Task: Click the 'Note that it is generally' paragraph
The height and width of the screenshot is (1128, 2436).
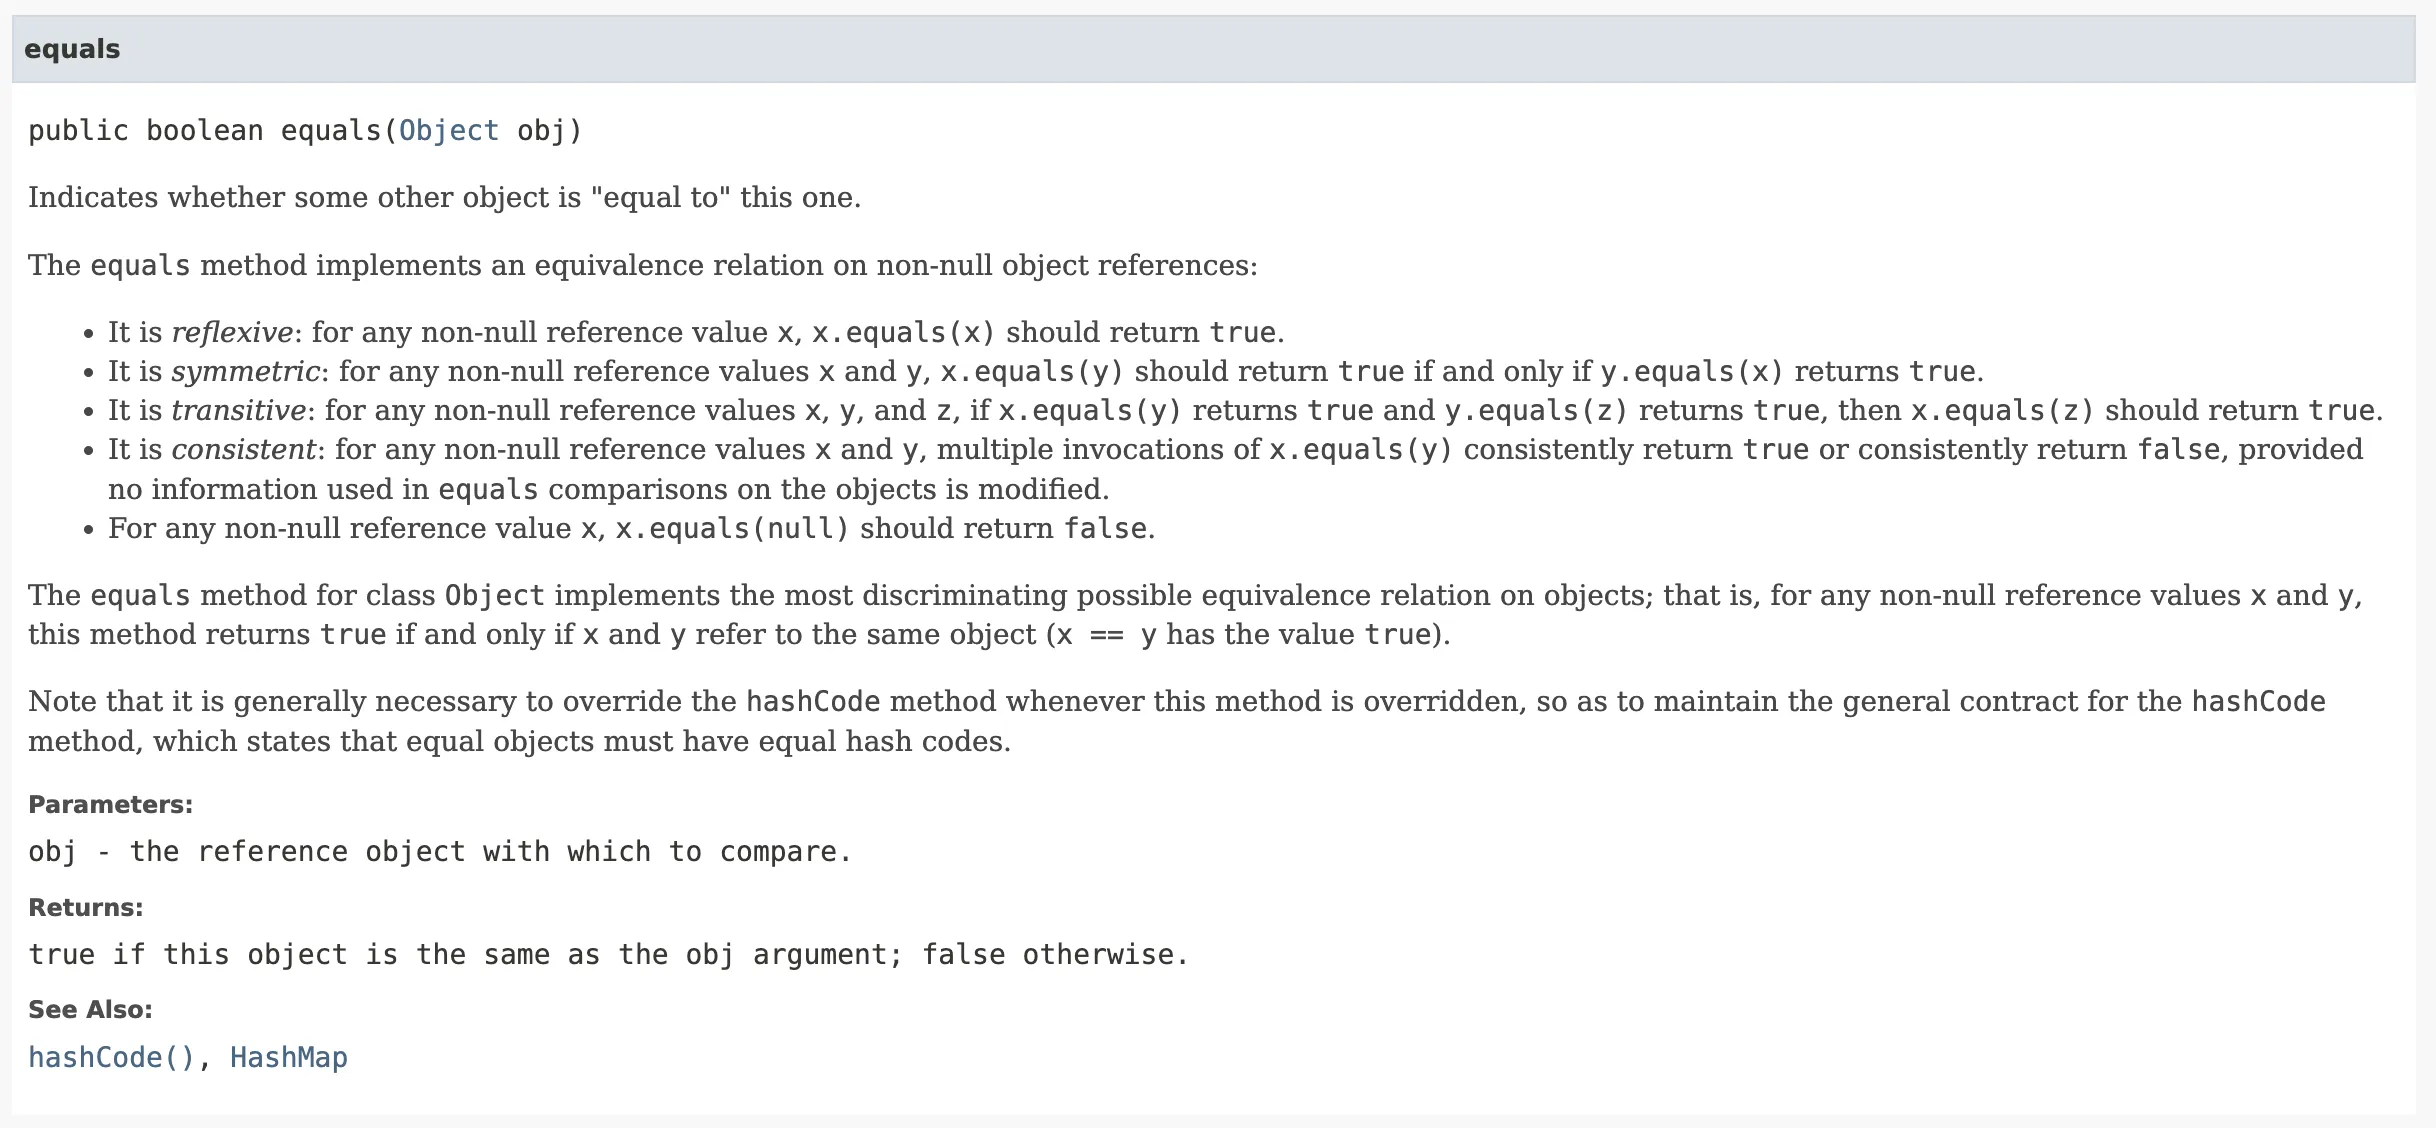Action: 1177,721
